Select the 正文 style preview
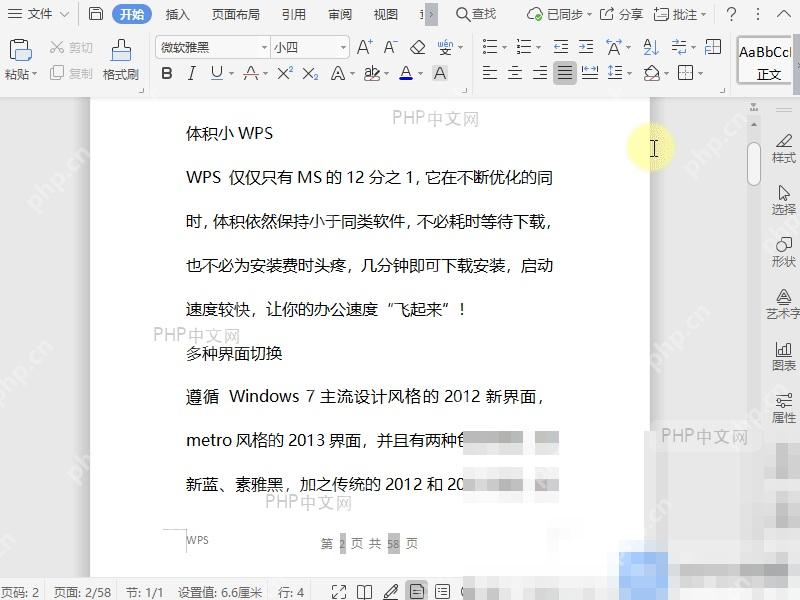This screenshot has height=600, width=800. [x=764, y=62]
